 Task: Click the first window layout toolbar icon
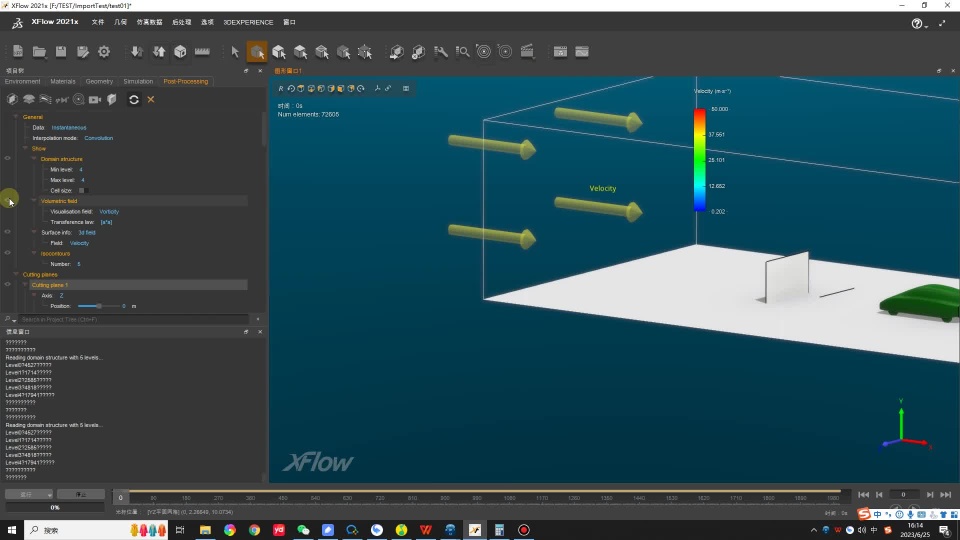[x=560, y=52]
